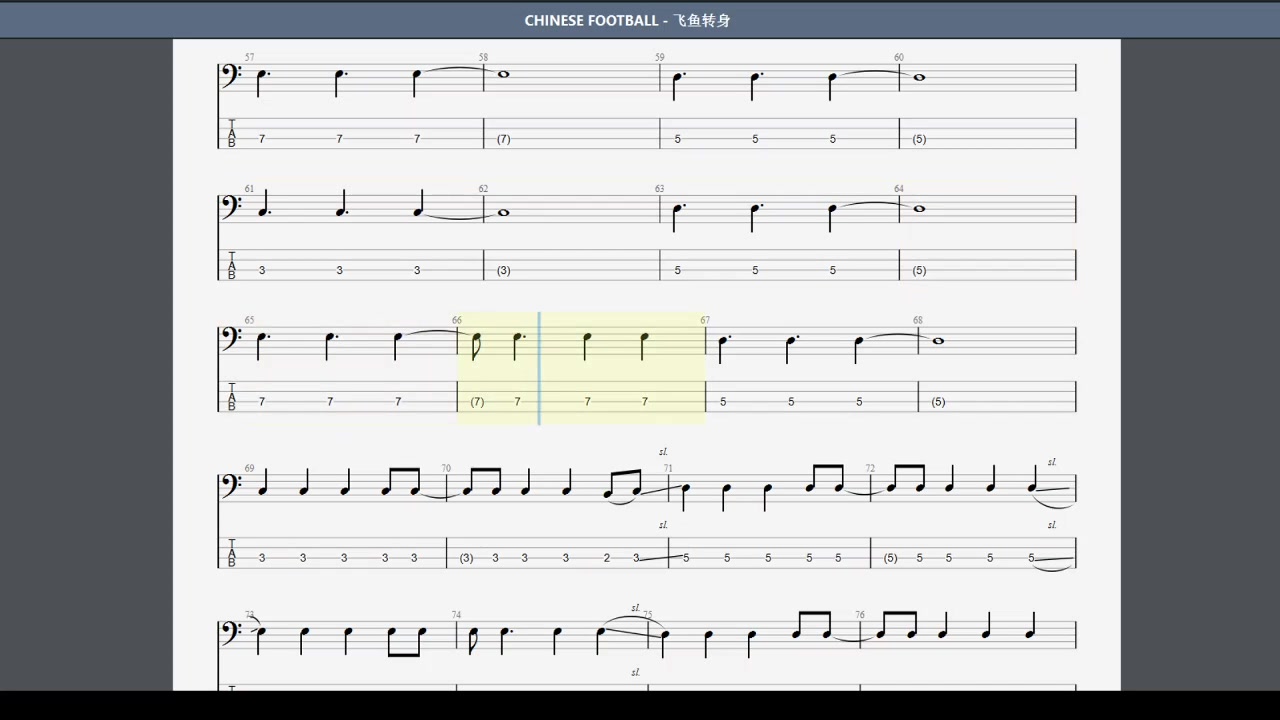This screenshot has height=720, width=1280.
Task: Select measure number 71
Action: pos(668,468)
